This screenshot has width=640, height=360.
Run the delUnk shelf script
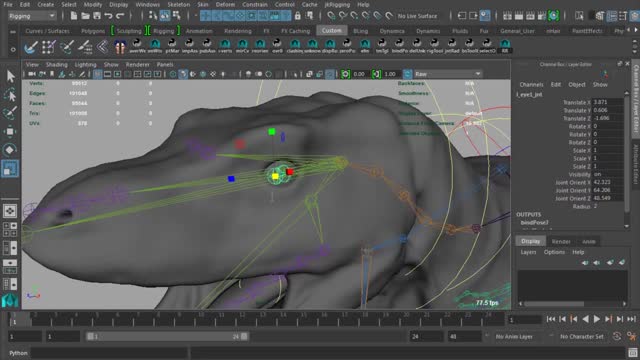(x=417, y=46)
